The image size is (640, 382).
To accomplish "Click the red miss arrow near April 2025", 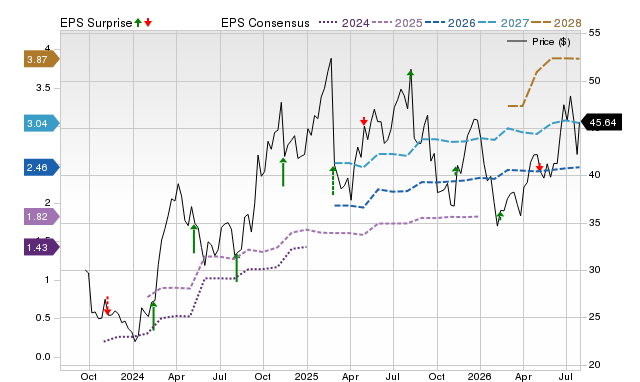I will point(364,121).
